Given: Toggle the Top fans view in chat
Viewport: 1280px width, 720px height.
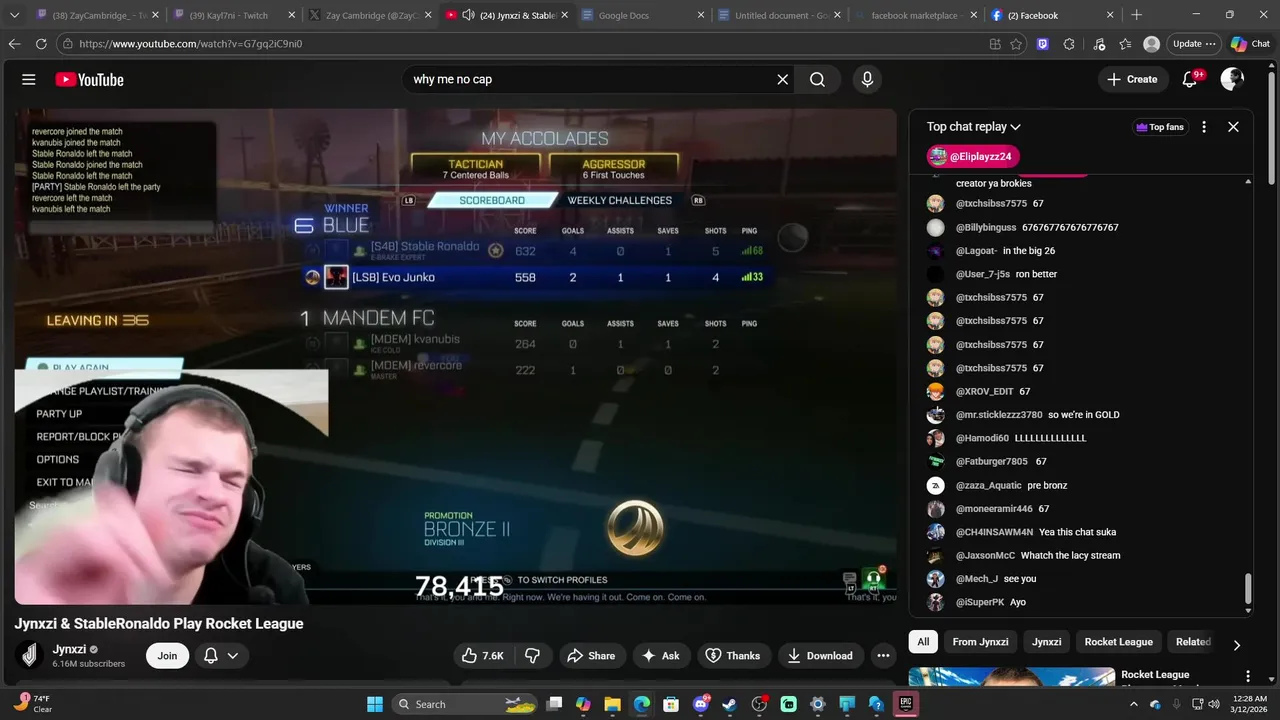Looking at the screenshot, I should 1160,127.
